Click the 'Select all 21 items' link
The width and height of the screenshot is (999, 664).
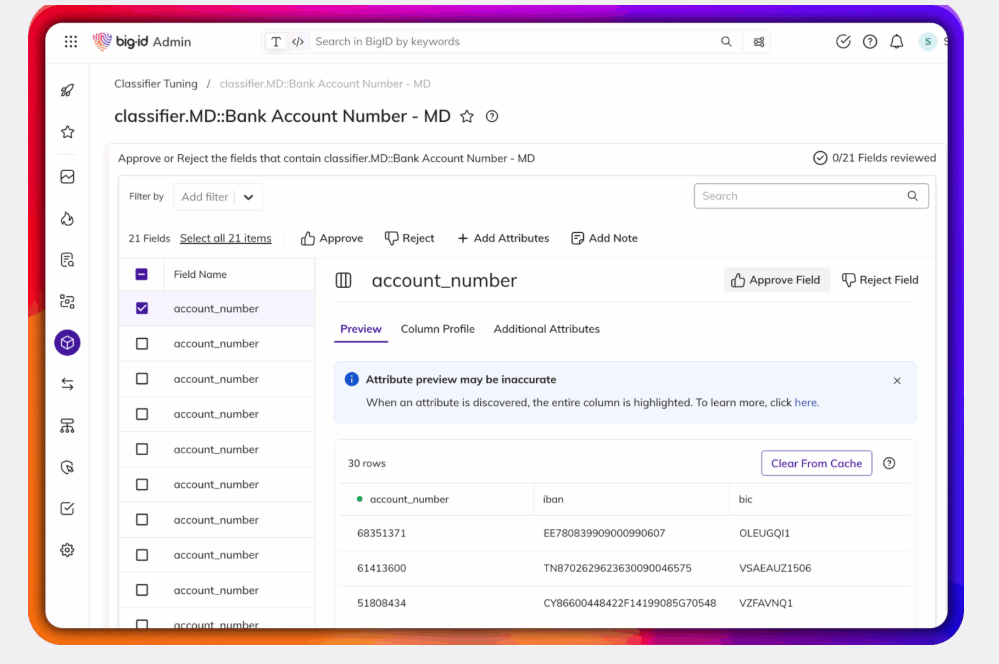(225, 239)
